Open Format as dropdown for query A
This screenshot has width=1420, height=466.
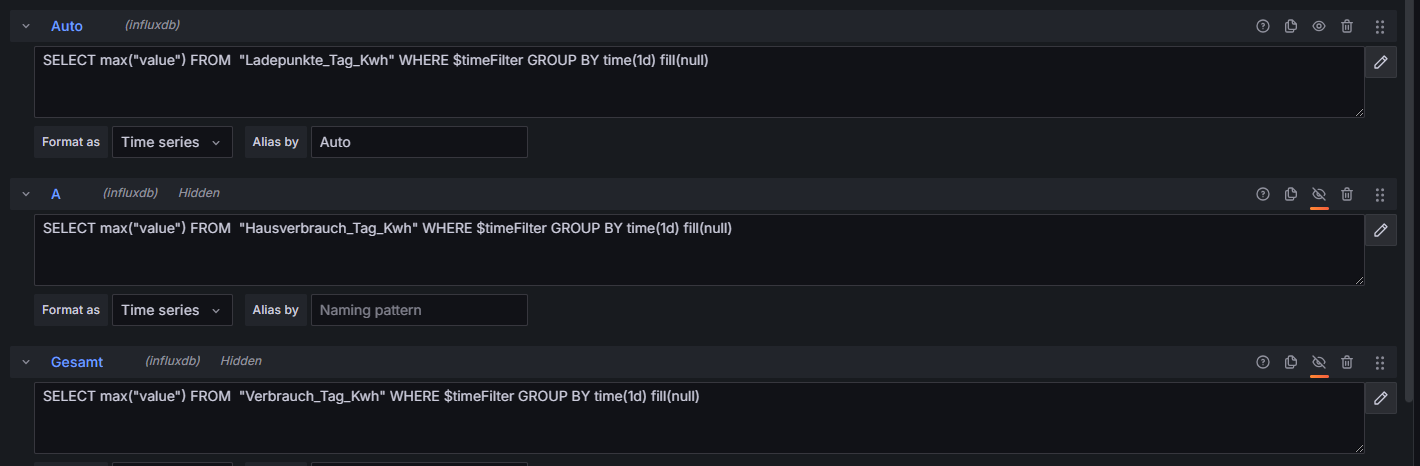[172, 310]
